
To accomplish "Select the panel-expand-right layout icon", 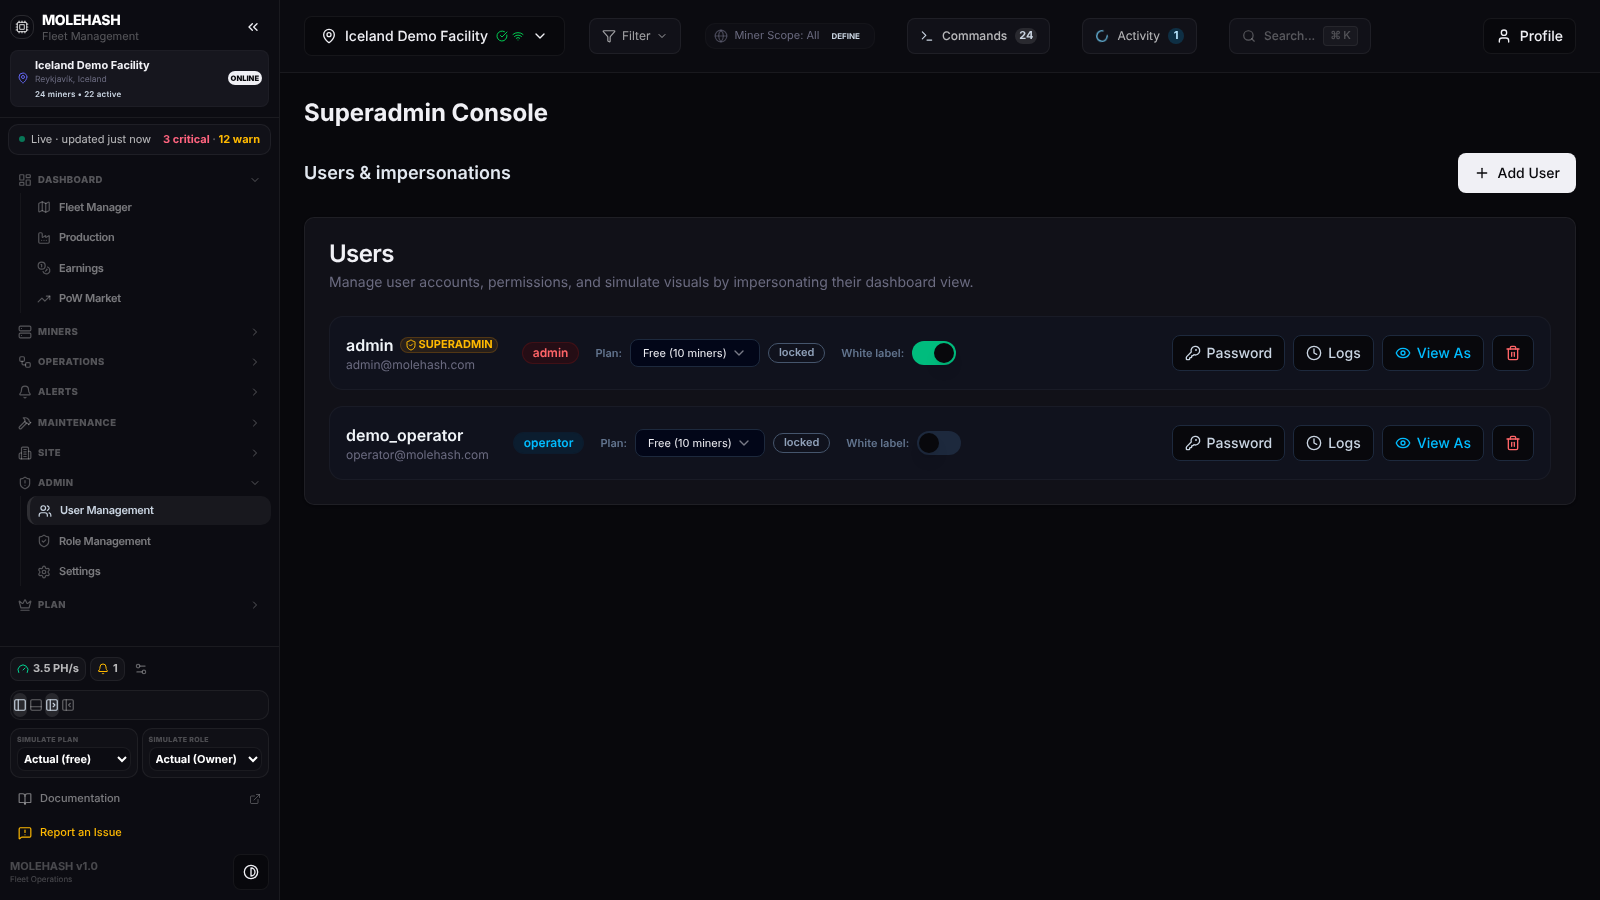I will tap(52, 705).
